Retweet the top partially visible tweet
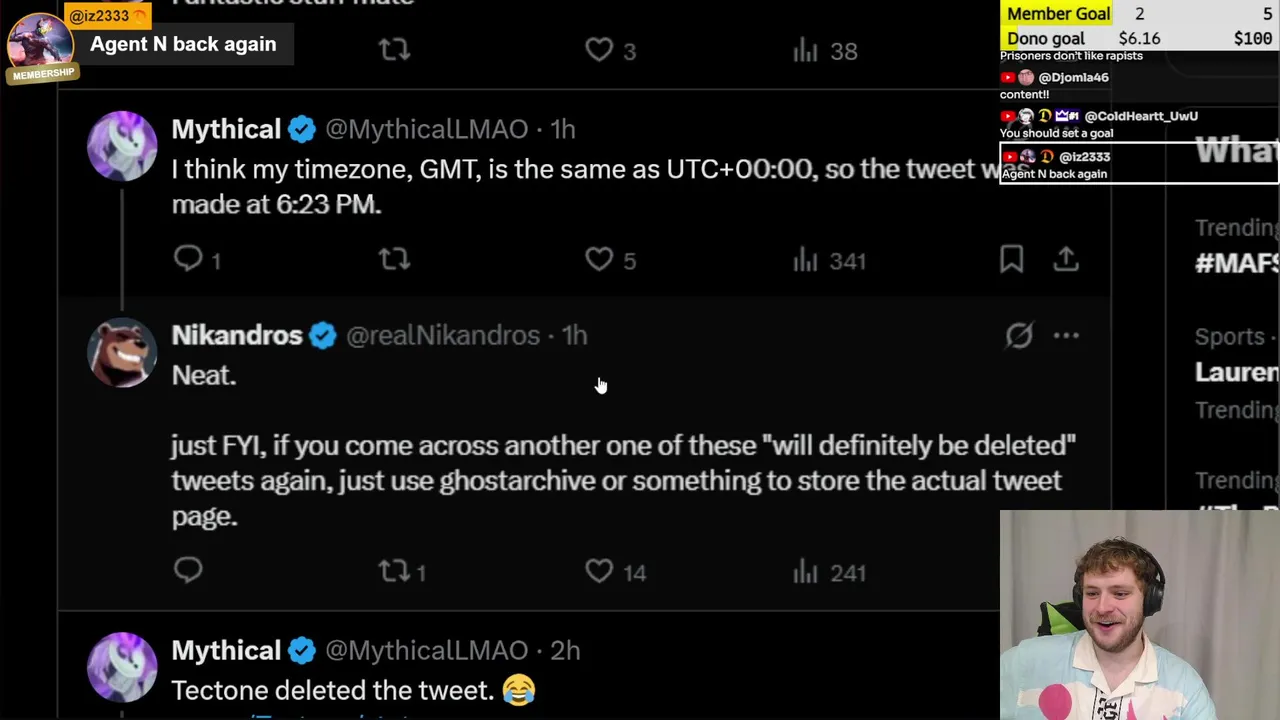Viewport: 1280px width, 720px height. (x=394, y=50)
